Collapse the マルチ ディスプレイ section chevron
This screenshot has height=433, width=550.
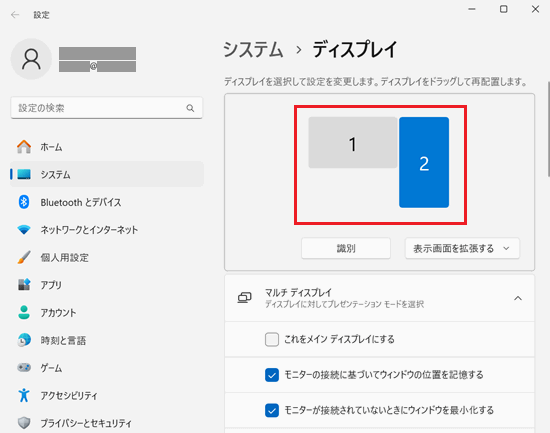(518, 298)
